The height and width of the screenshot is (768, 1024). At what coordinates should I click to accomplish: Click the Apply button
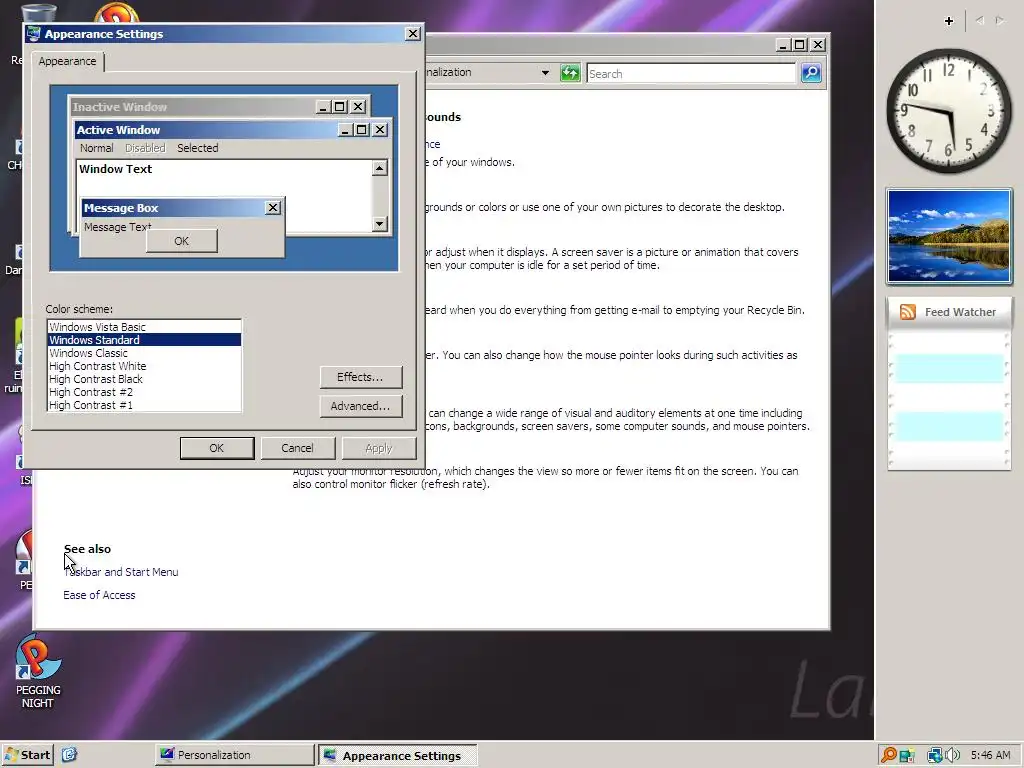(x=379, y=448)
